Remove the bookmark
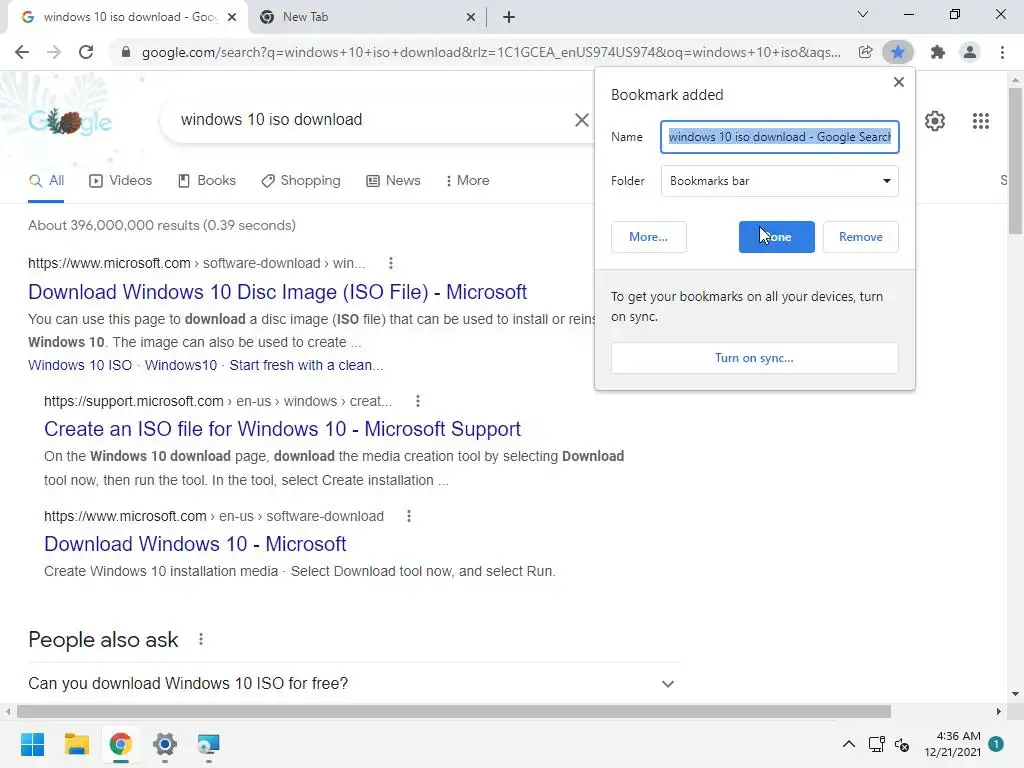This screenshot has width=1024, height=768. 861,237
